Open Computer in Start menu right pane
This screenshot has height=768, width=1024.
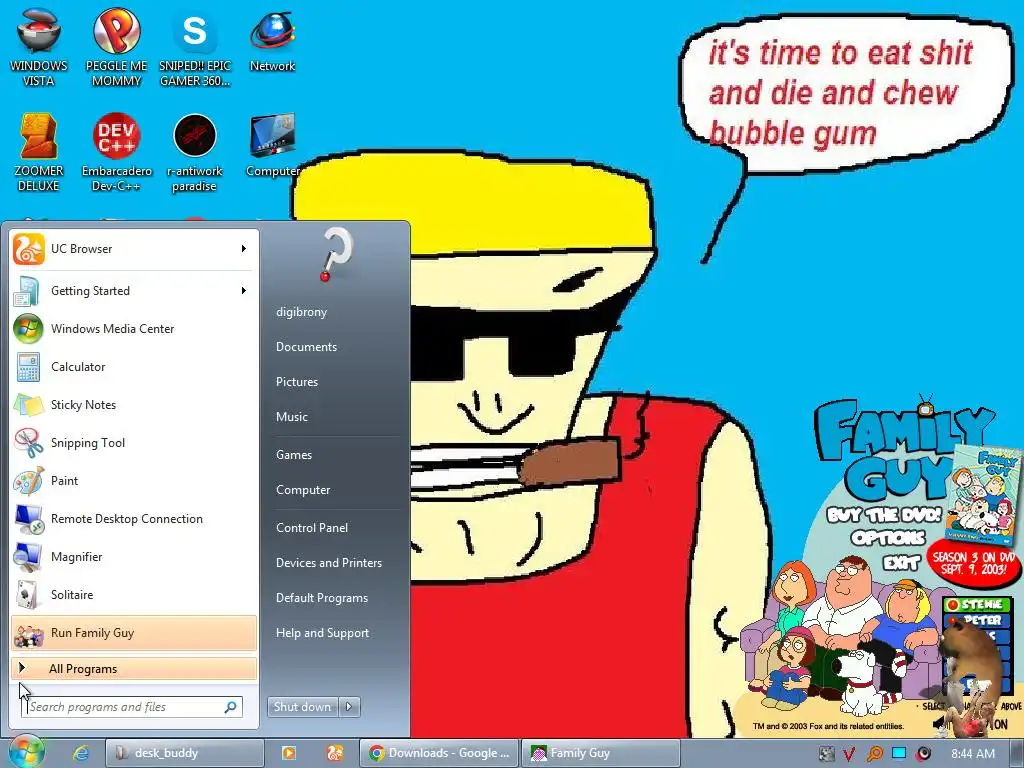point(303,490)
